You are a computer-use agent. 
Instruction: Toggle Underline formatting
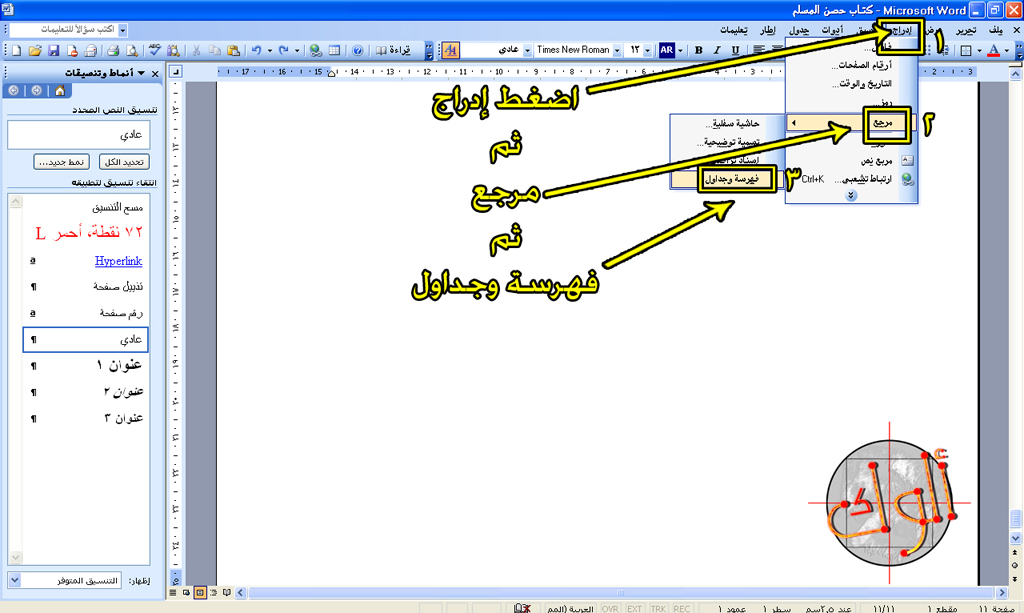click(736, 50)
